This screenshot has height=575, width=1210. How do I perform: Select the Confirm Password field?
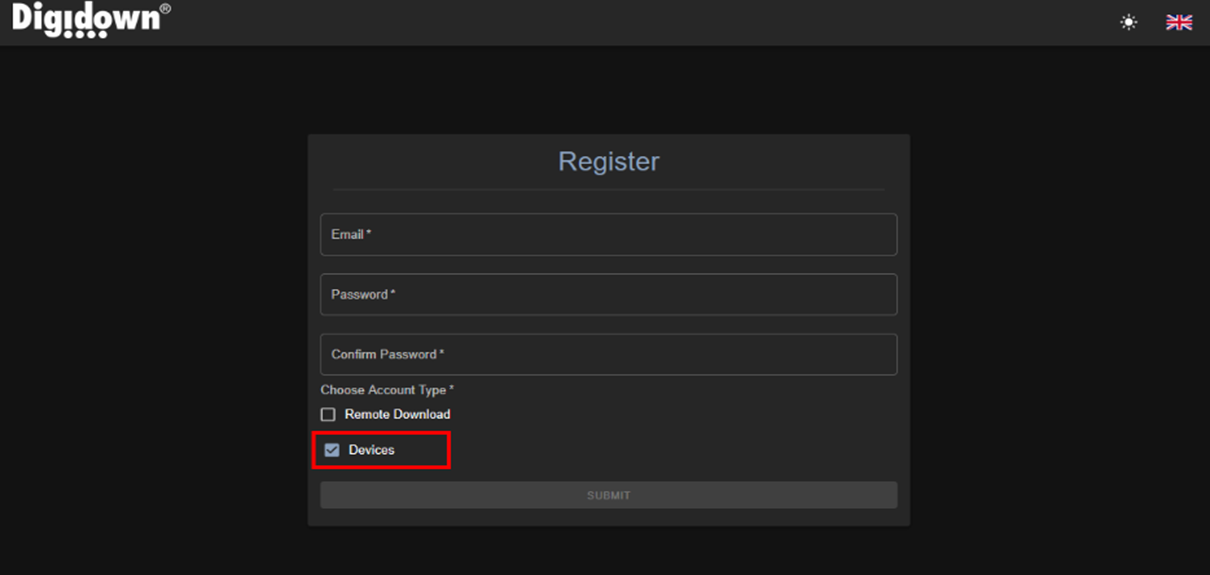[x=608, y=354]
